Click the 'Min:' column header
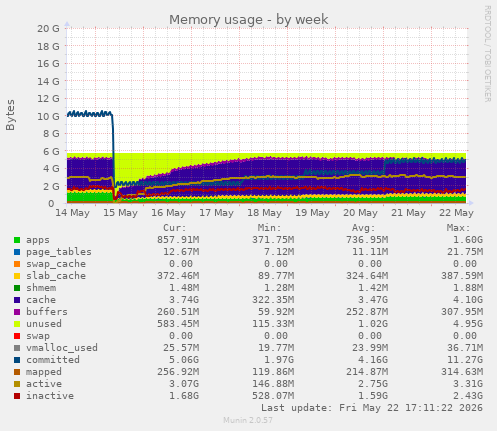497x431 pixels. [270, 228]
